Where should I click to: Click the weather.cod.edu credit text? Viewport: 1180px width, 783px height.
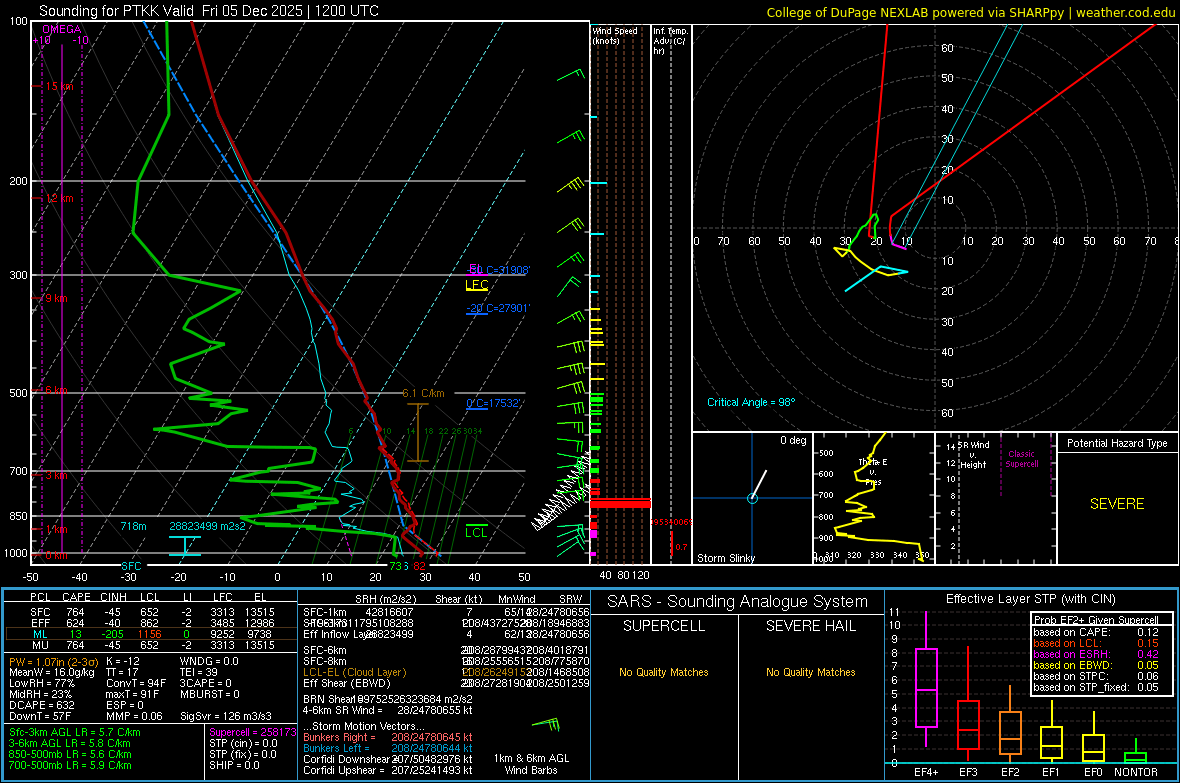(x=1125, y=12)
